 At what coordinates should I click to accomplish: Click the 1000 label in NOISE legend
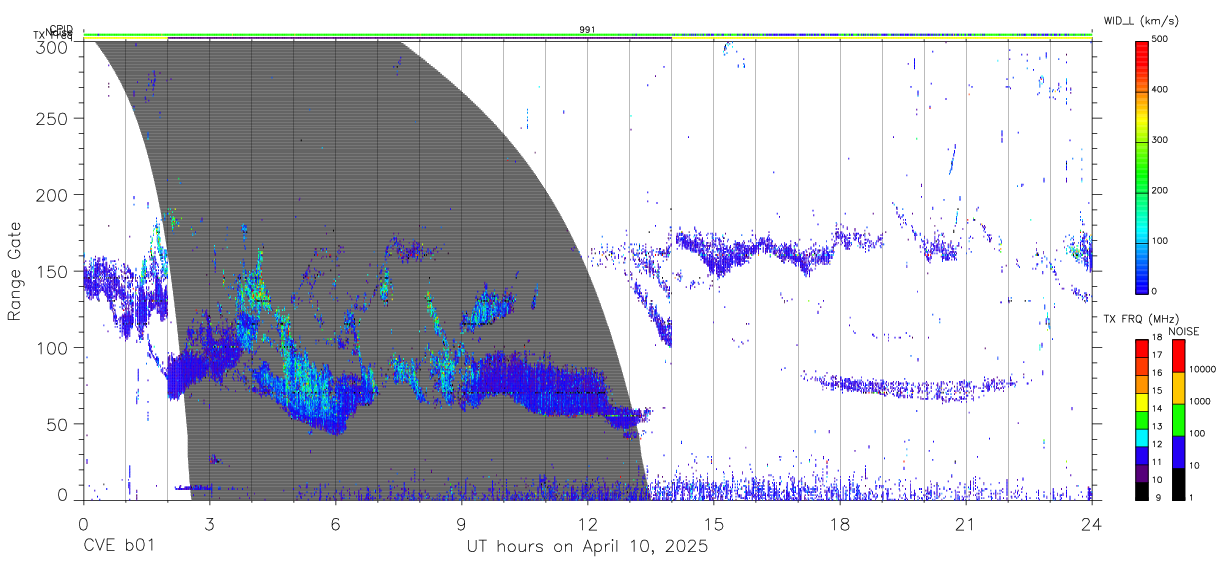click(1199, 401)
